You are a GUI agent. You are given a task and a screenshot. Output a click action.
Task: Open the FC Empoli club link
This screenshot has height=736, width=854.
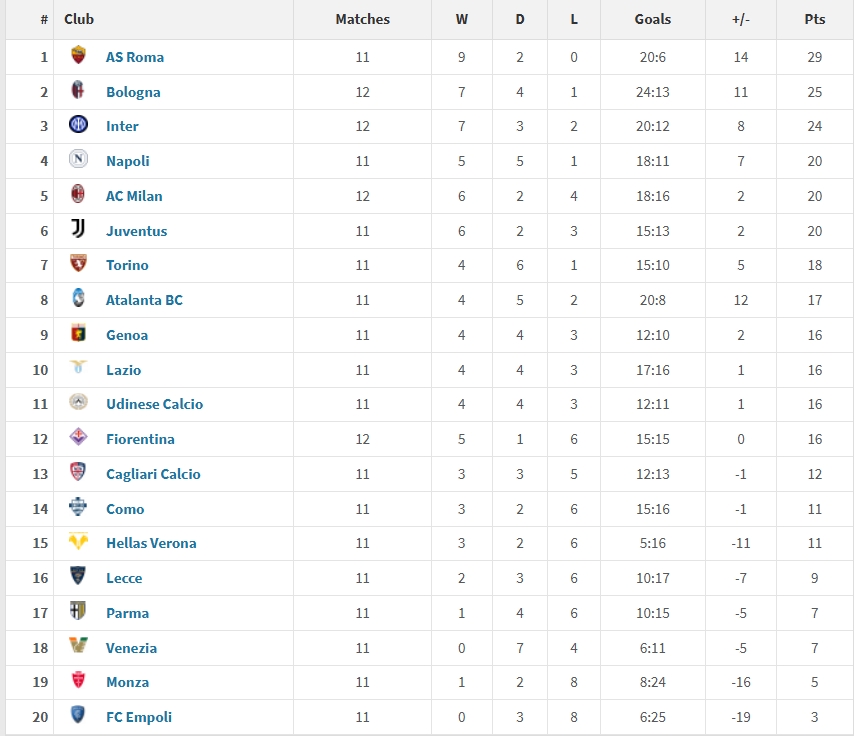pos(139,717)
